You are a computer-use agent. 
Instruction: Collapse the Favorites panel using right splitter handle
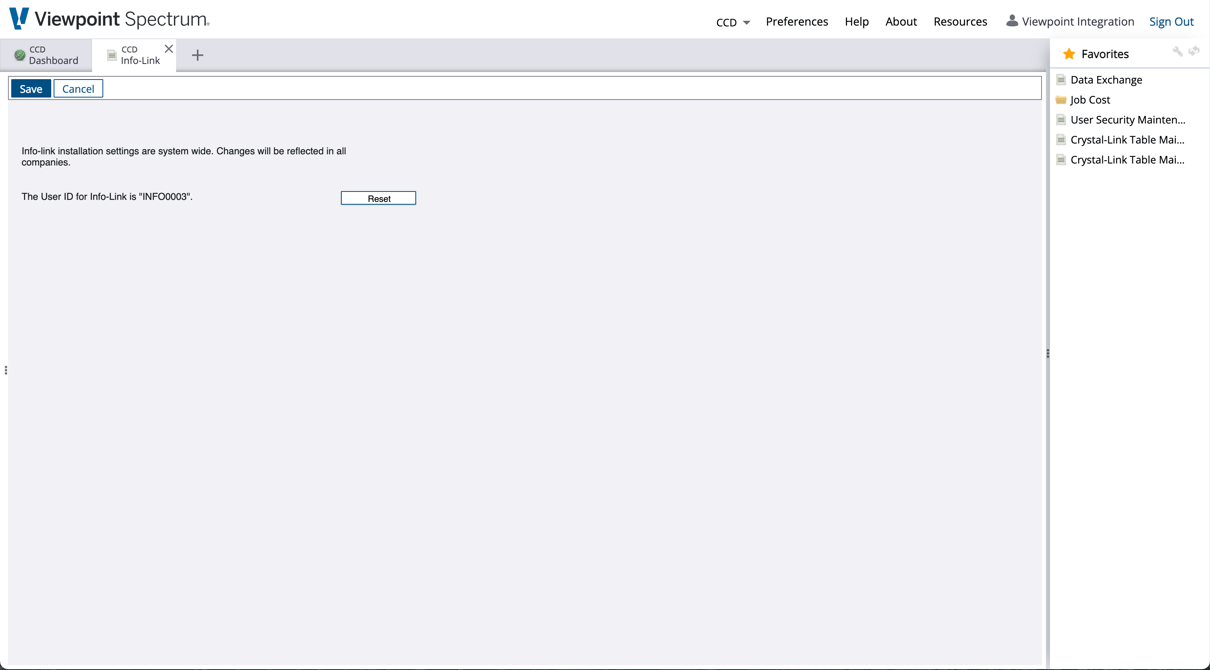point(1047,353)
